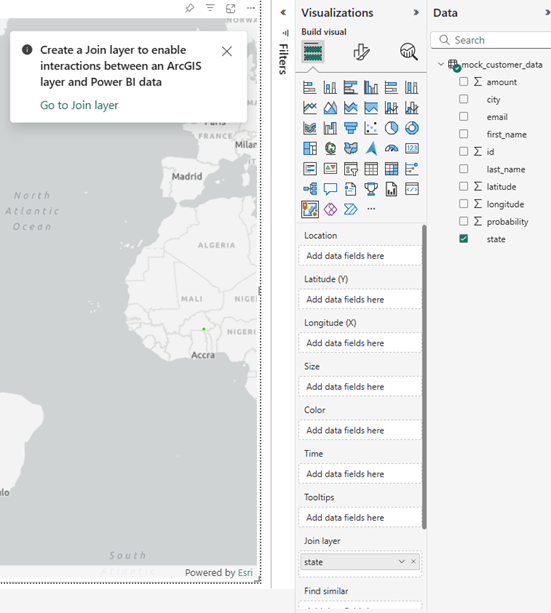Switch to the Analytics tab
551x613 pixels.
coord(409,52)
